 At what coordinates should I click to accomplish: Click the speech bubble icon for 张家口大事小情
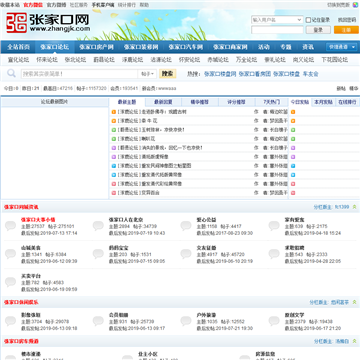pos(10,226)
